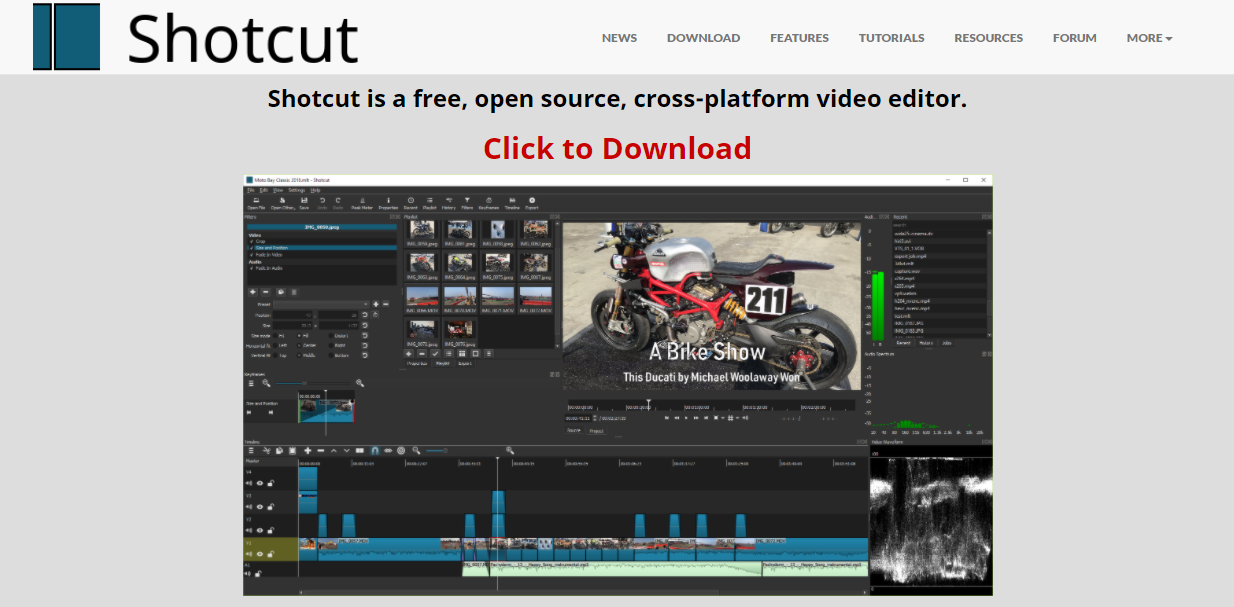Open the FORUM link
Viewport: 1234px width, 607px height.
pos(1074,38)
